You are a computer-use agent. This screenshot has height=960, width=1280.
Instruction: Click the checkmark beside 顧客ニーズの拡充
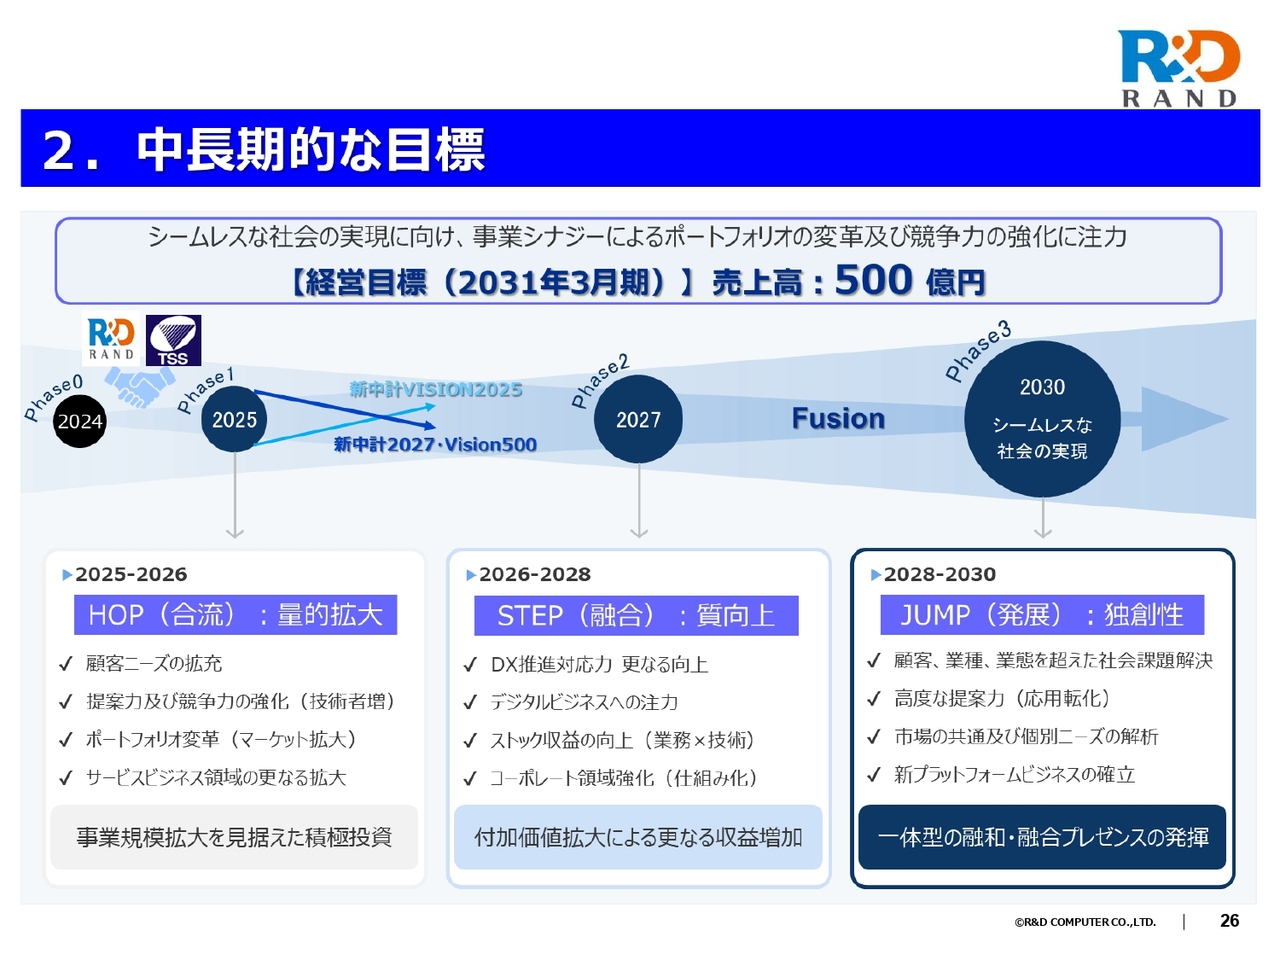(x=66, y=664)
